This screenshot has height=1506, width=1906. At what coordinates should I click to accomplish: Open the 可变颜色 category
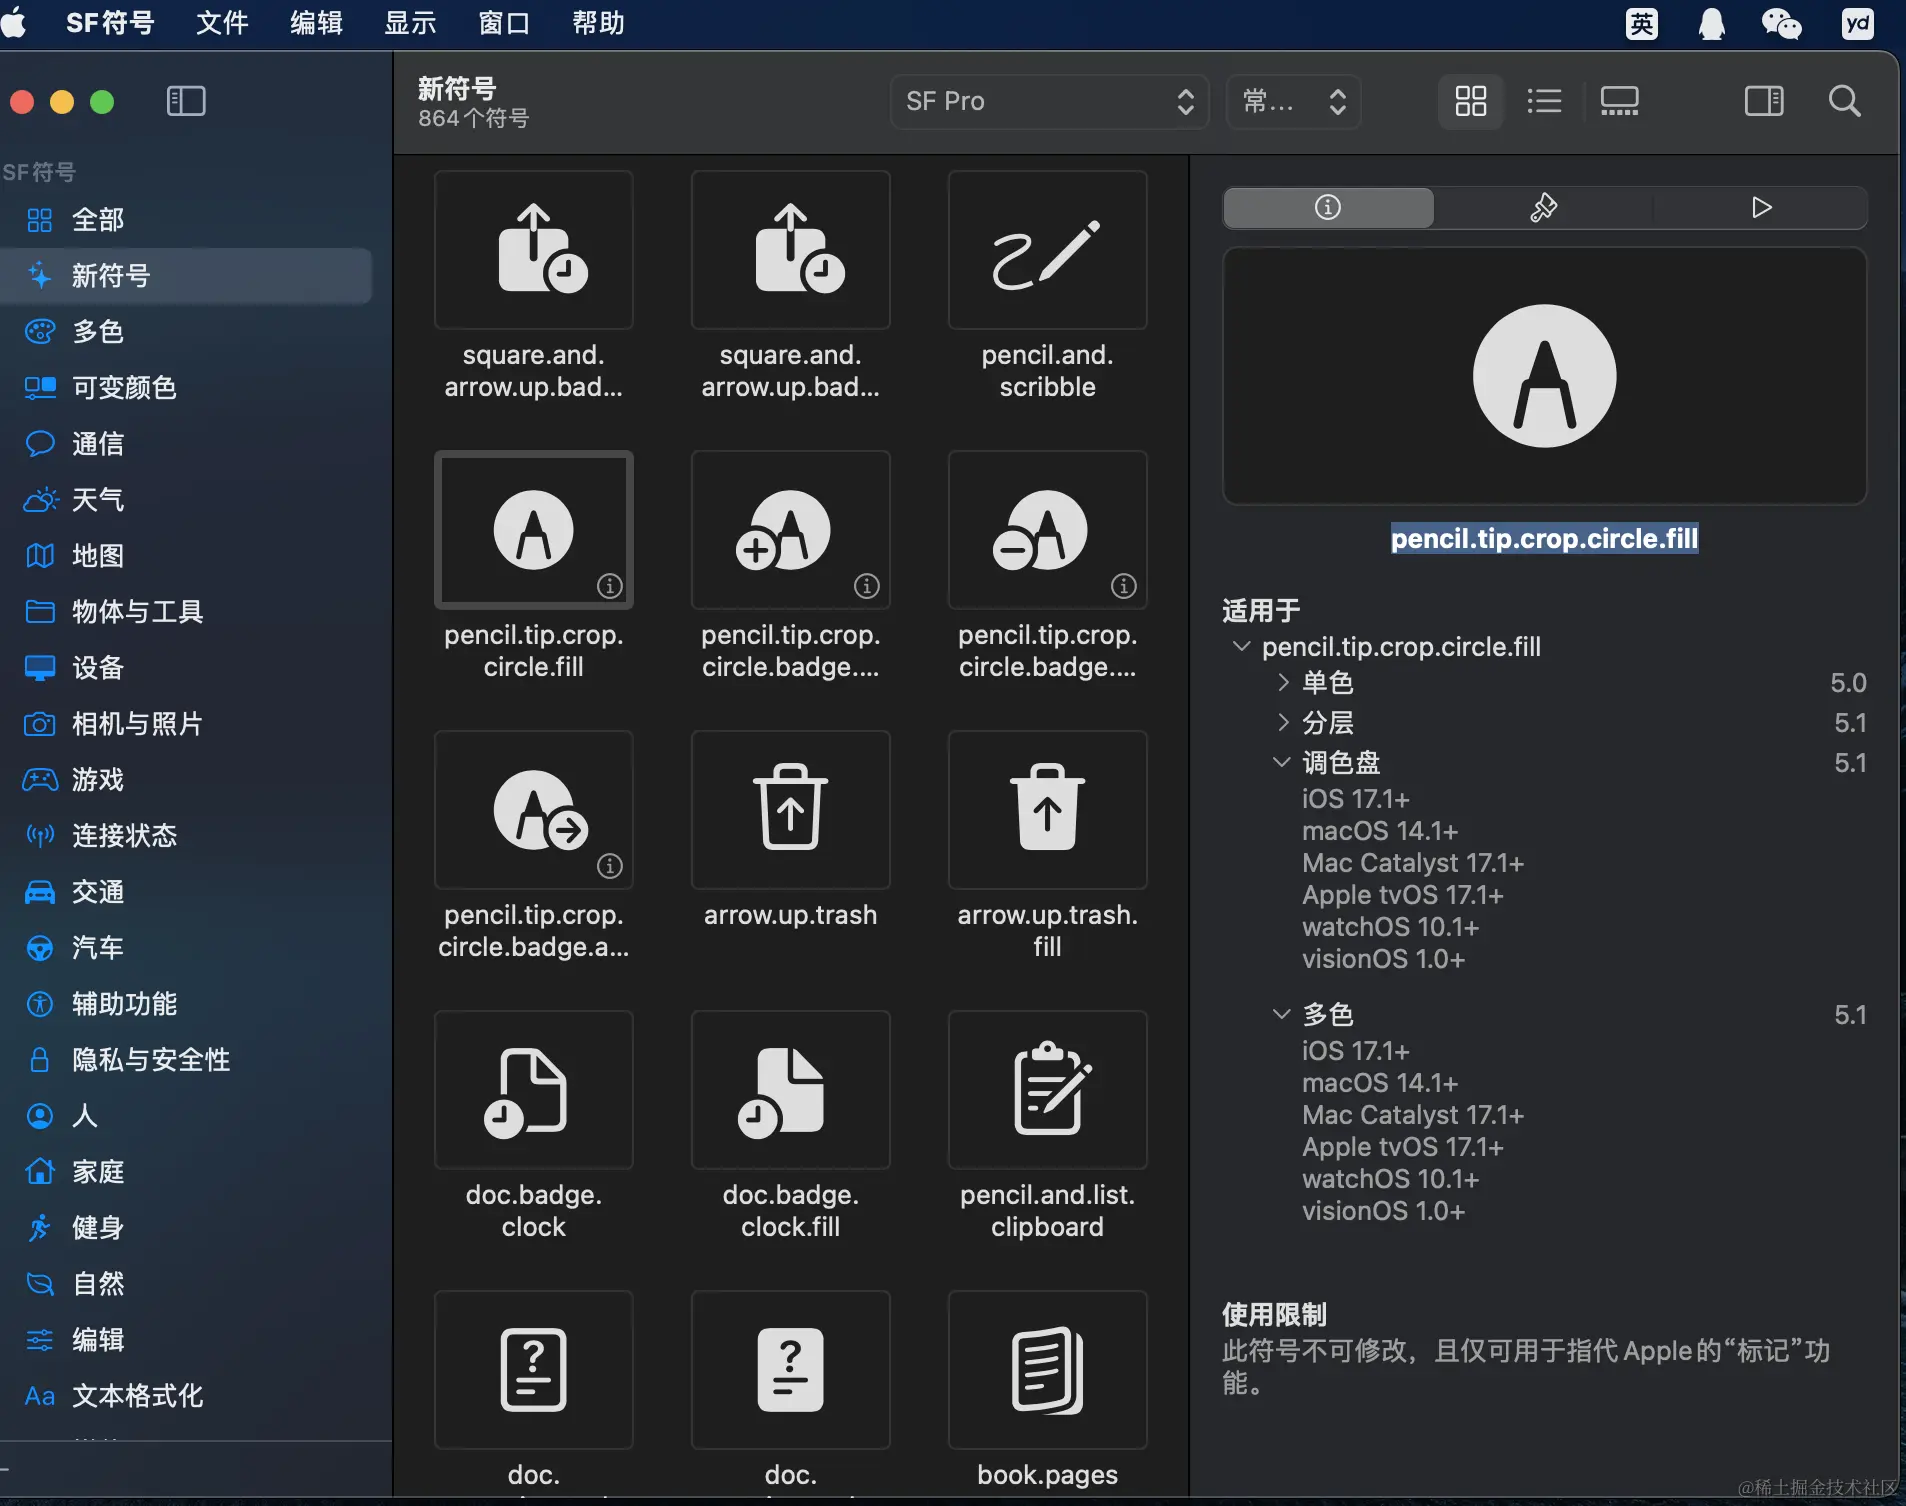(186, 388)
